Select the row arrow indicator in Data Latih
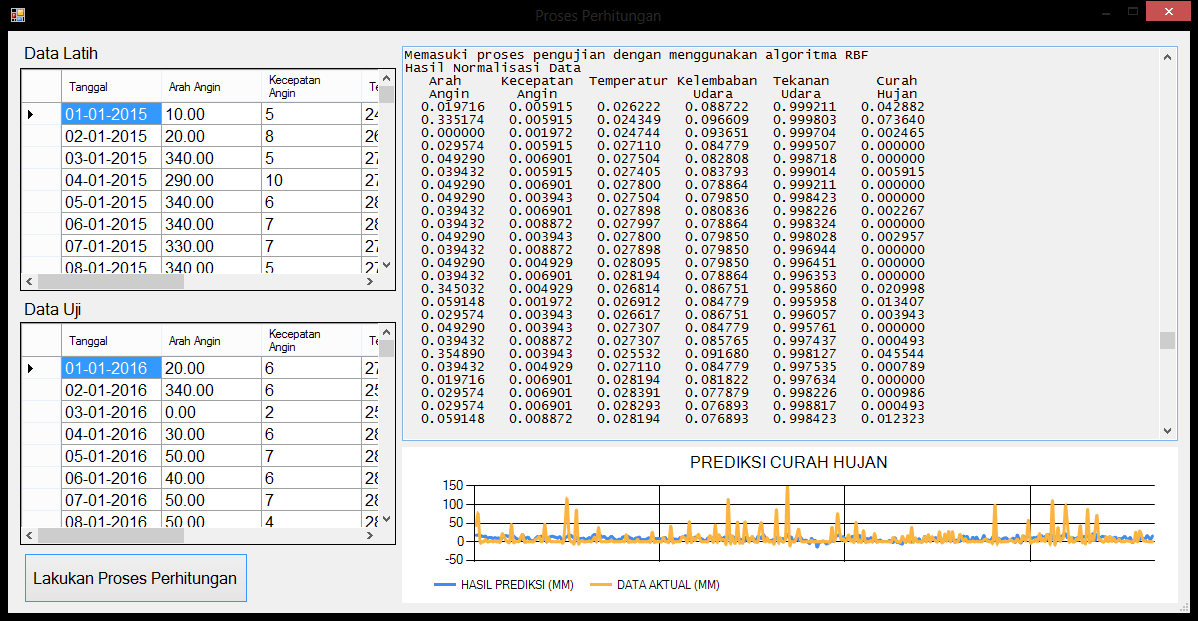This screenshot has width=1198, height=621. tap(31, 114)
